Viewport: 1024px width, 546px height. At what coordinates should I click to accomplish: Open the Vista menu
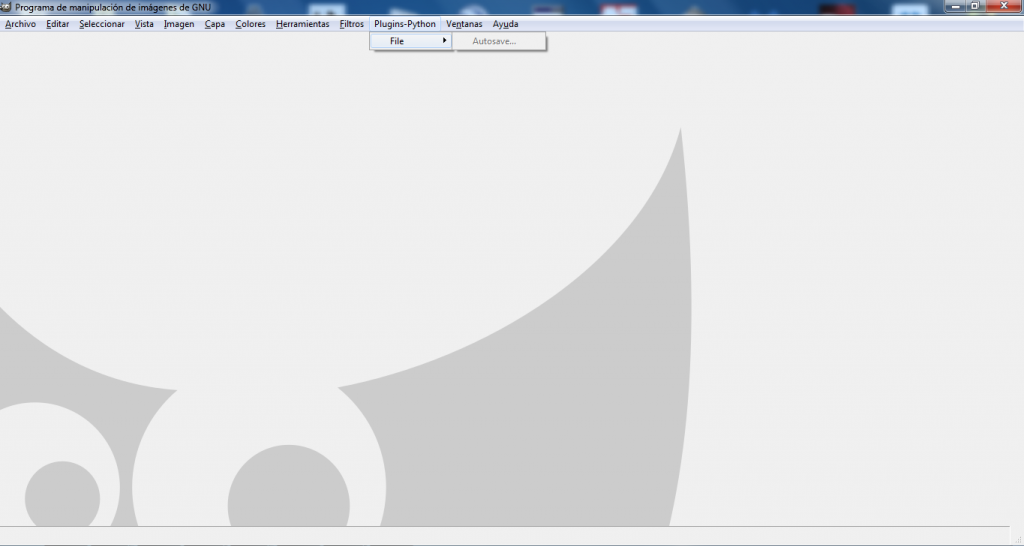click(144, 24)
